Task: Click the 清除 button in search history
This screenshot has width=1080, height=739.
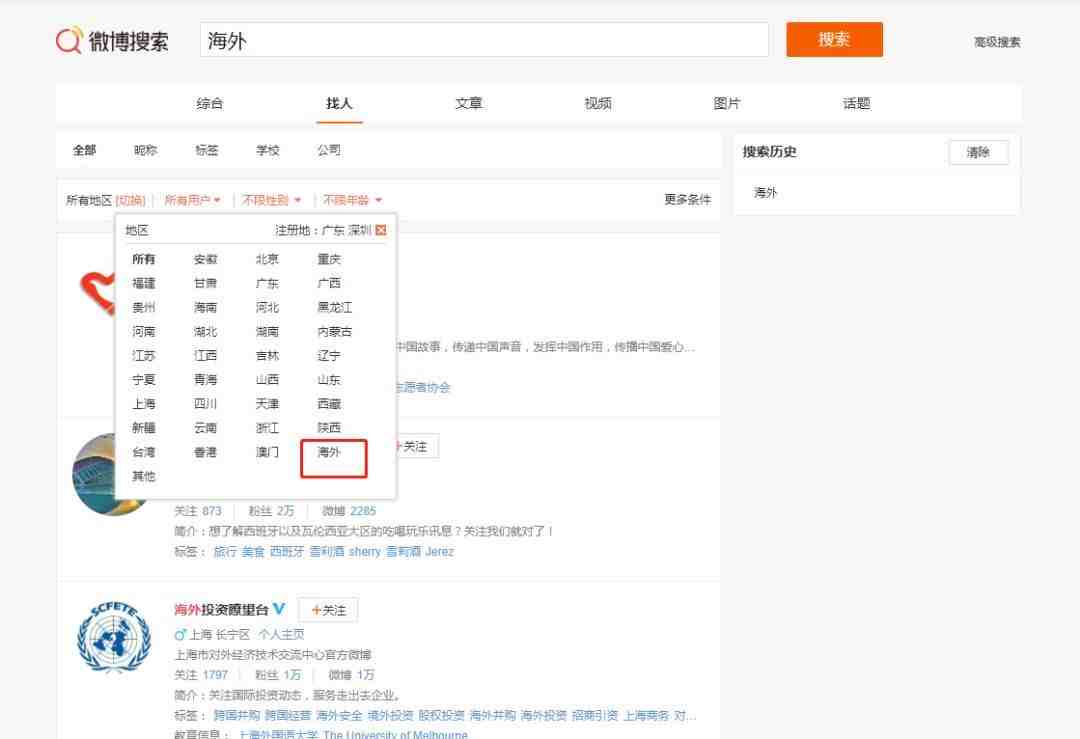Action: [978, 152]
